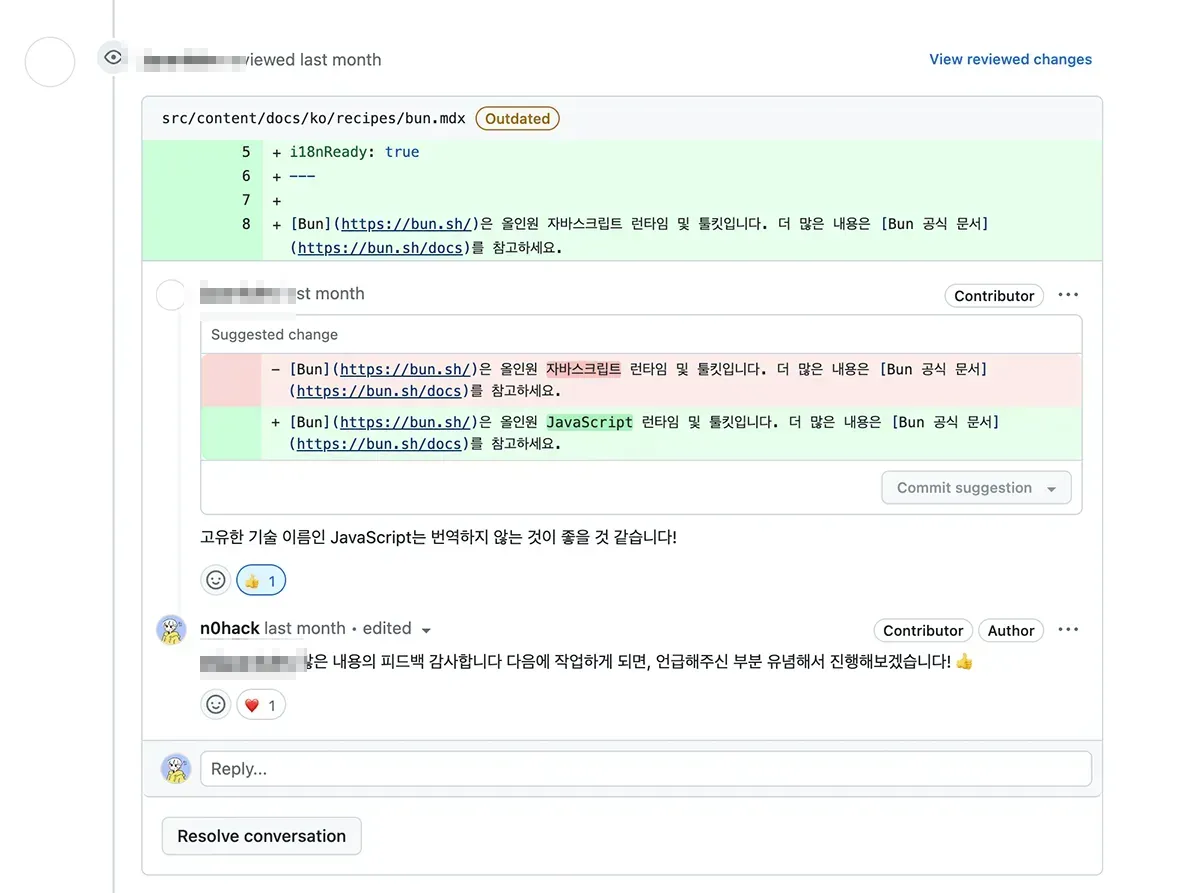Add emoji reaction to n0hack comment

click(215, 705)
